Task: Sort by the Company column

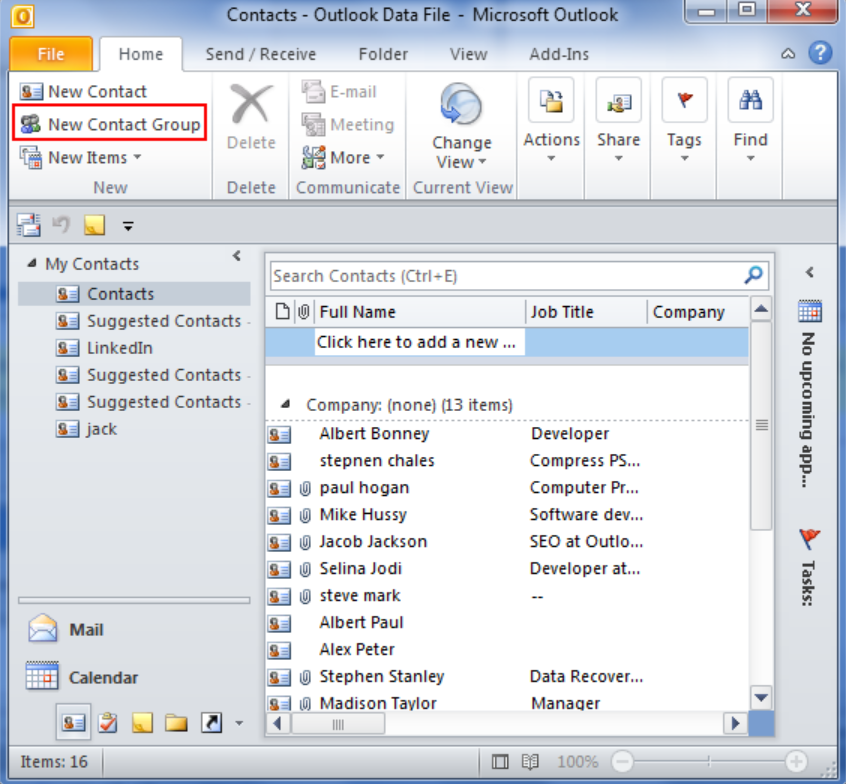Action: pos(698,312)
